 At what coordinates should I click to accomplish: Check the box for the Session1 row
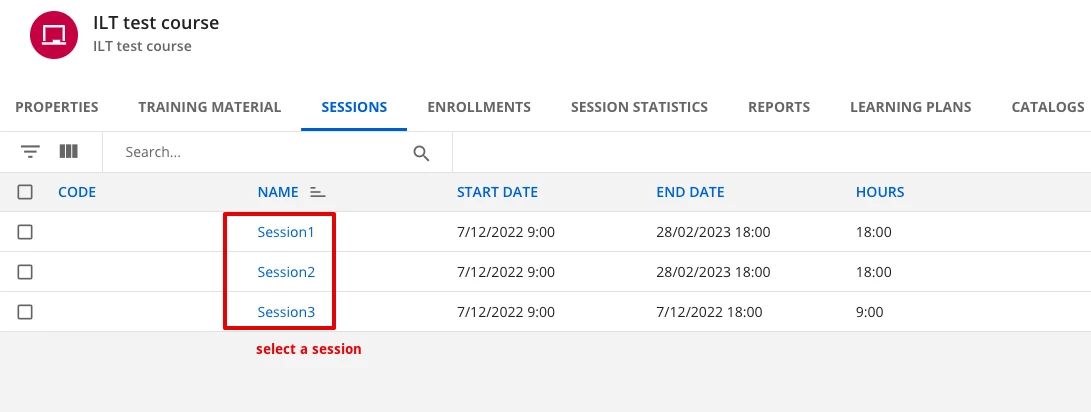(x=25, y=232)
